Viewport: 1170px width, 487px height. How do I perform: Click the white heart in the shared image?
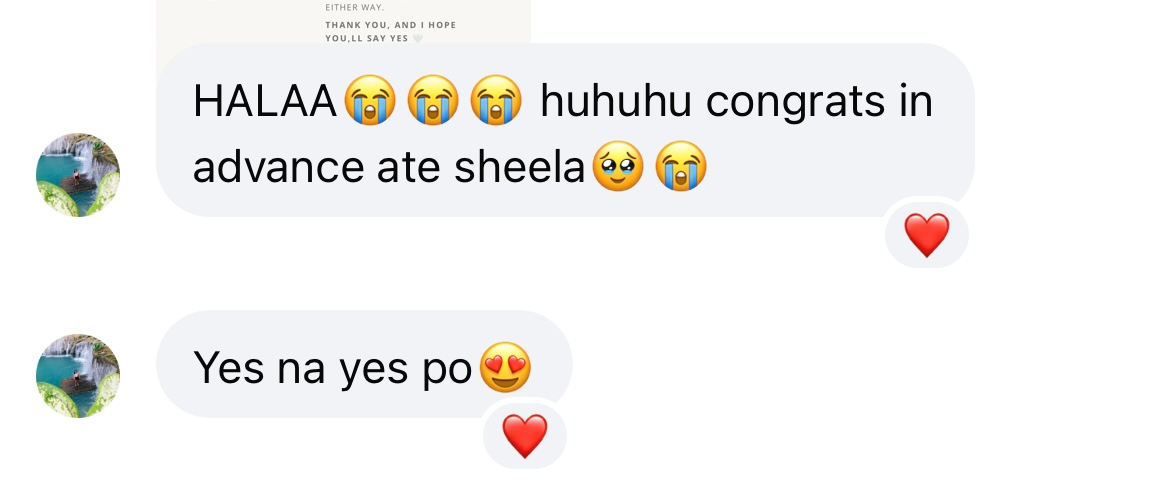[x=418, y=39]
